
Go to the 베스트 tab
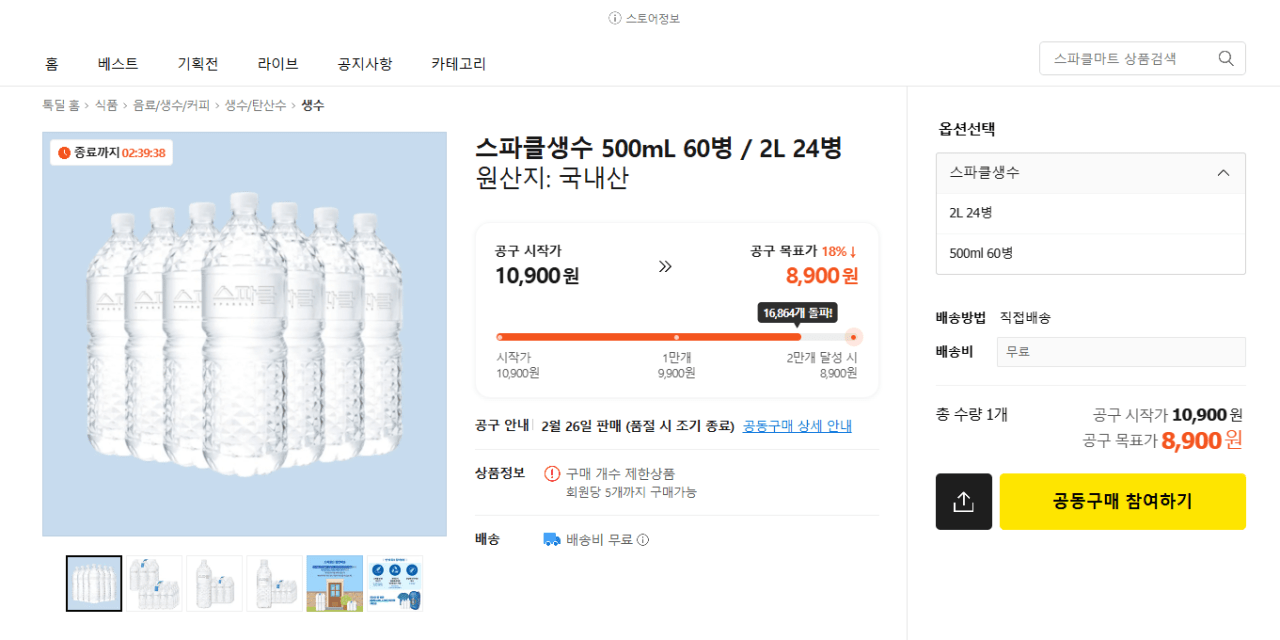pos(117,63)
